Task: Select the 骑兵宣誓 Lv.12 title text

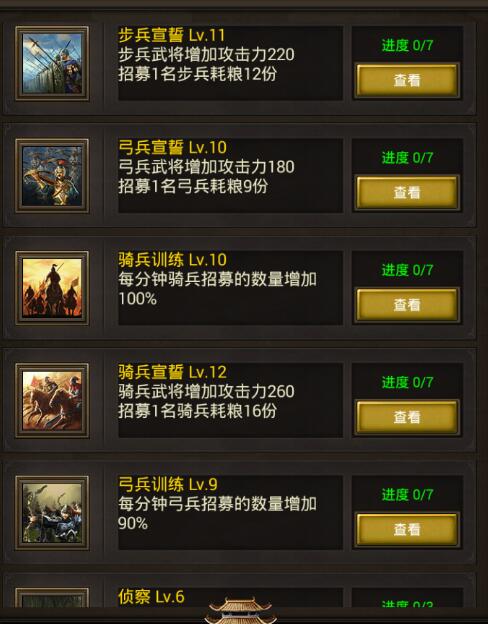Action: pos(172,372)
